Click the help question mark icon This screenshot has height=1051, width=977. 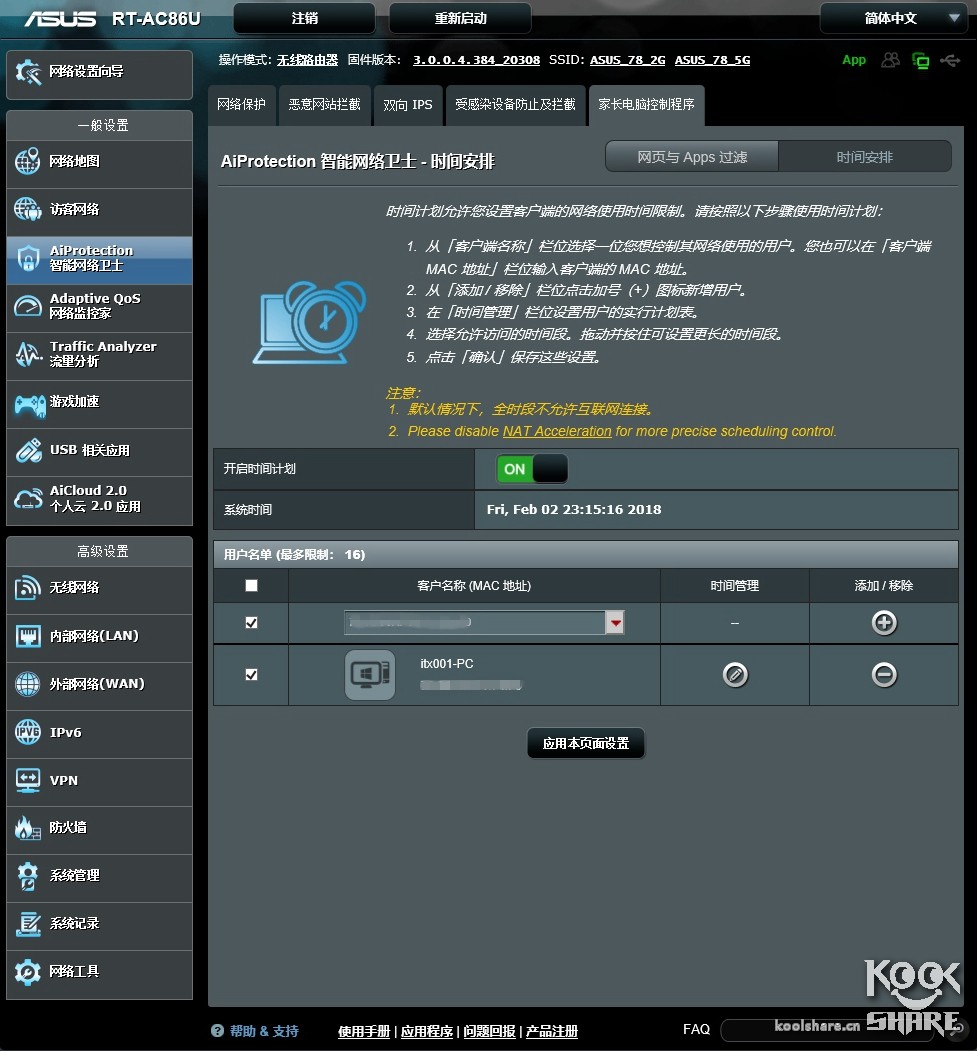click(217, 1031)
